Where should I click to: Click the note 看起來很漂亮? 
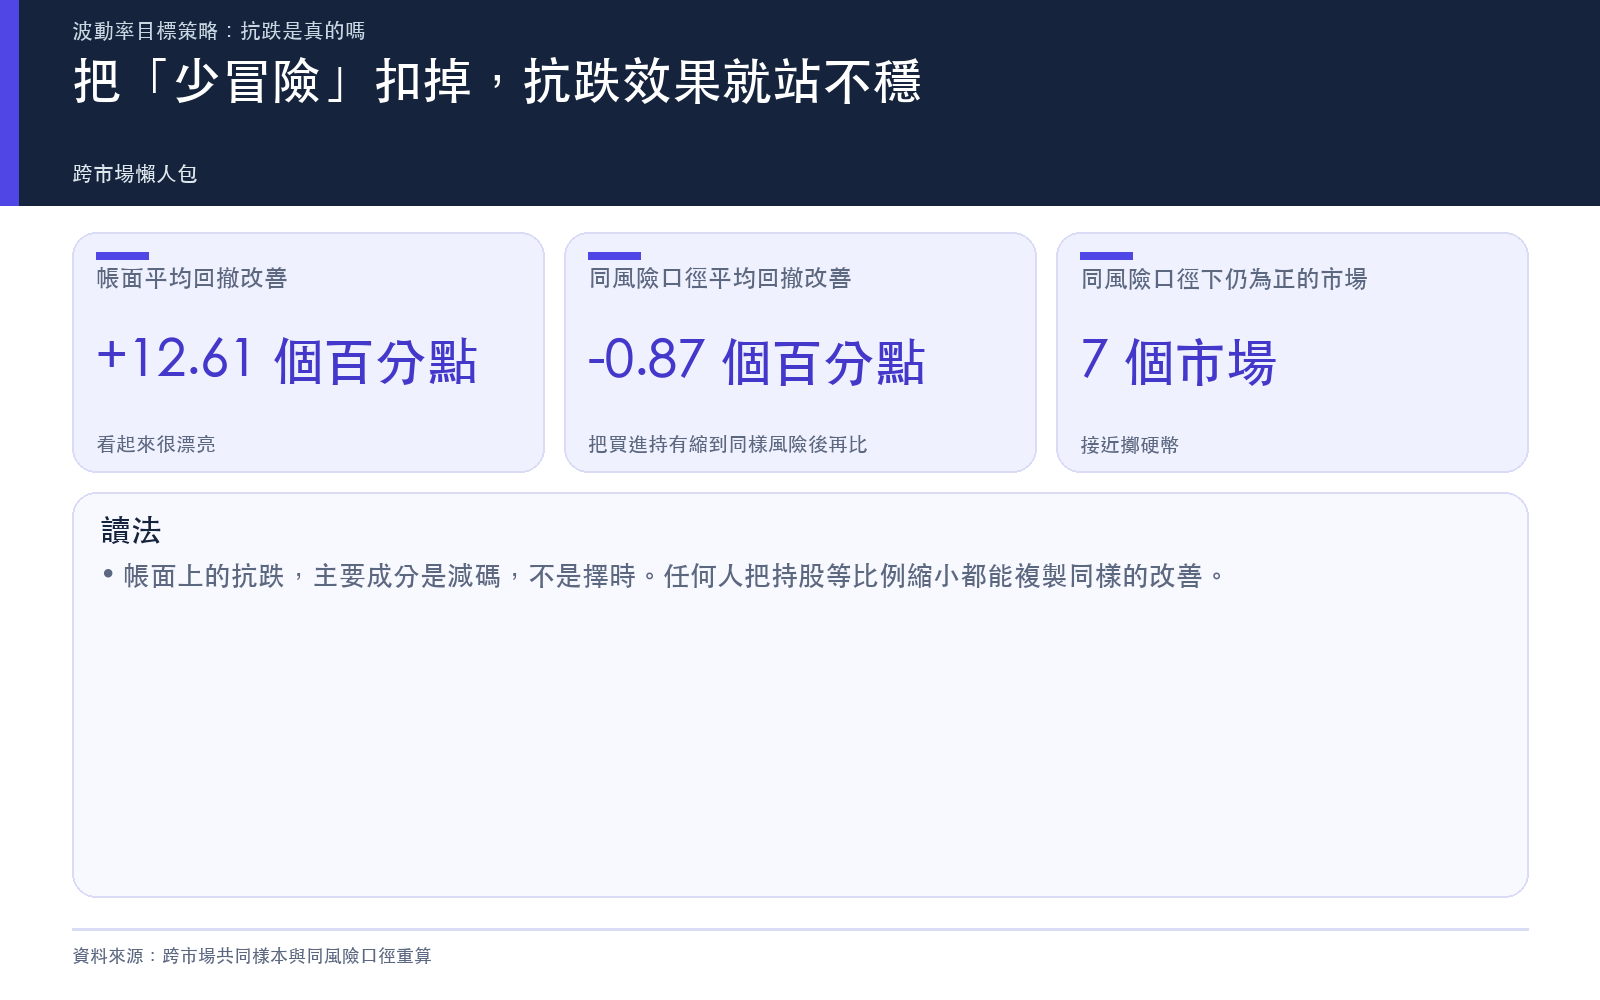(x=156, y=444)
